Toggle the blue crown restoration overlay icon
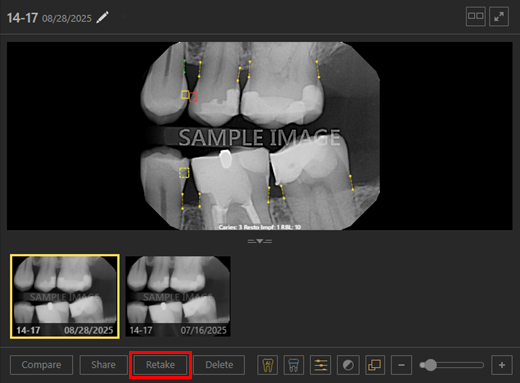Screen dimensions: 520x383 [x=293, y=365]
